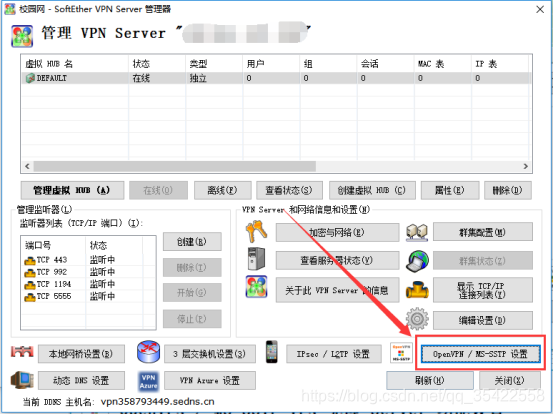
Task: Click listener 创建(R) create button
Action: tap(192, 242)
